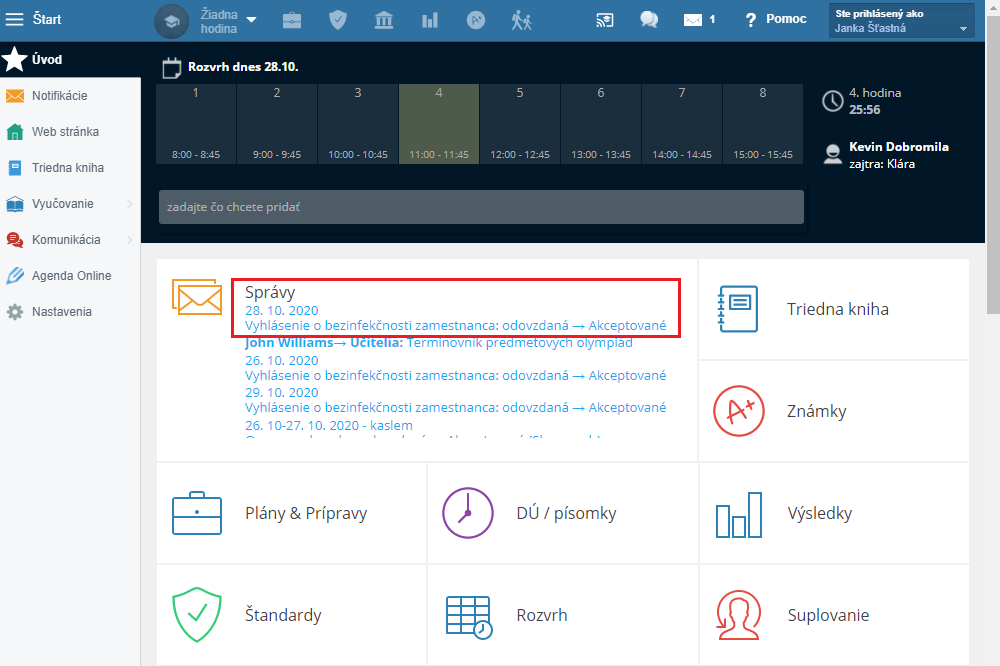The image size is (1000, 666).
Task: Click the graduation cap lesson icon
Action: tap(172, 21)
